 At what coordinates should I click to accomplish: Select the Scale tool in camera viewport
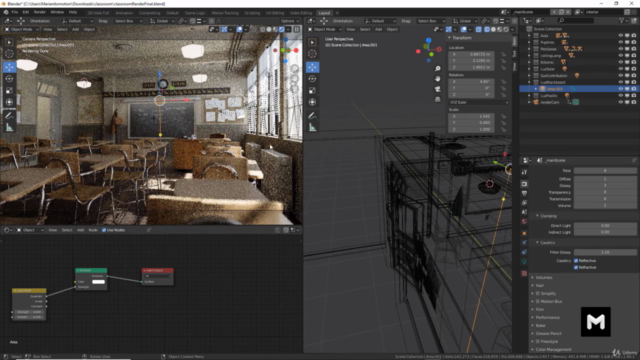[x=9, y=90]
